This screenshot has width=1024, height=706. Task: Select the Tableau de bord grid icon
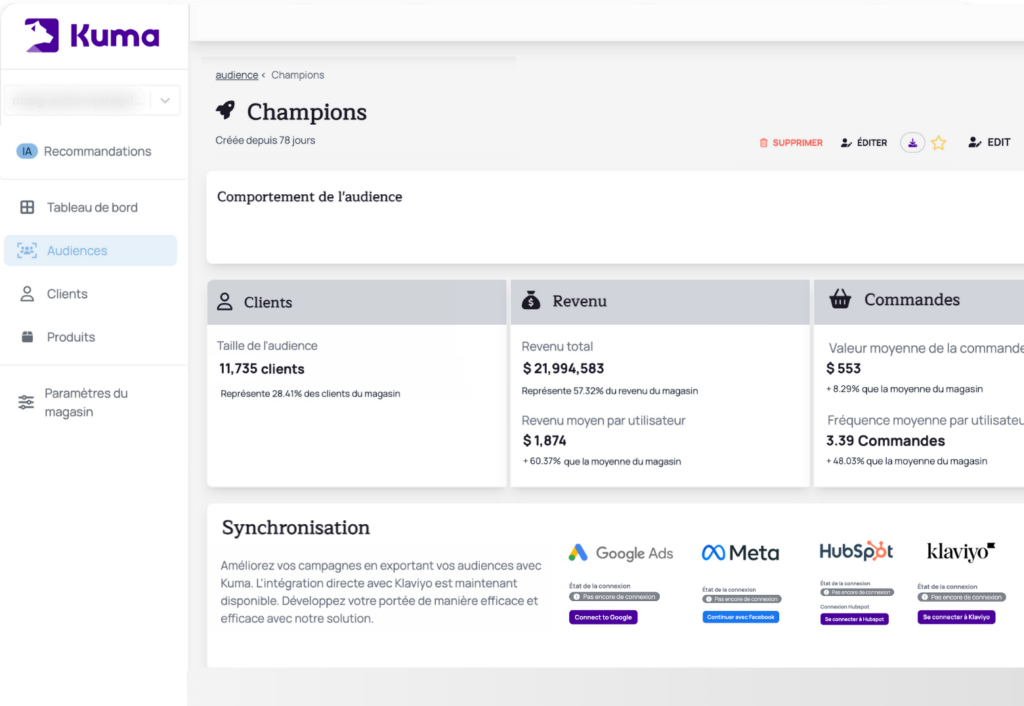[x=28, y=207]
